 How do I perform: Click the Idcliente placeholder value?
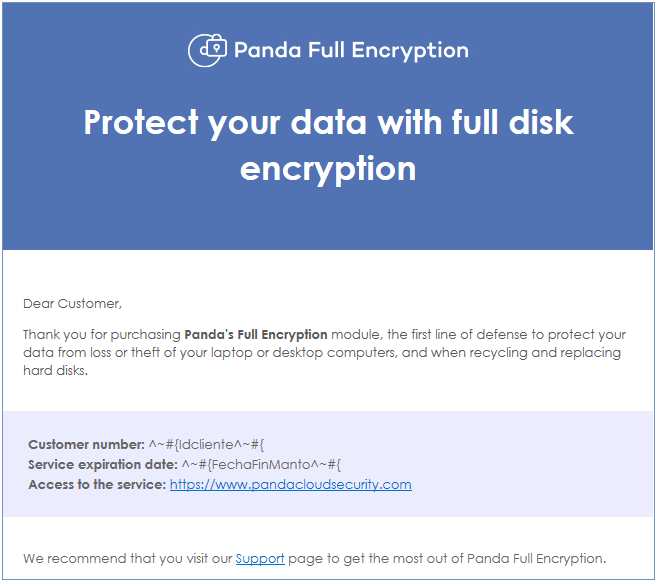coord(206,444)
